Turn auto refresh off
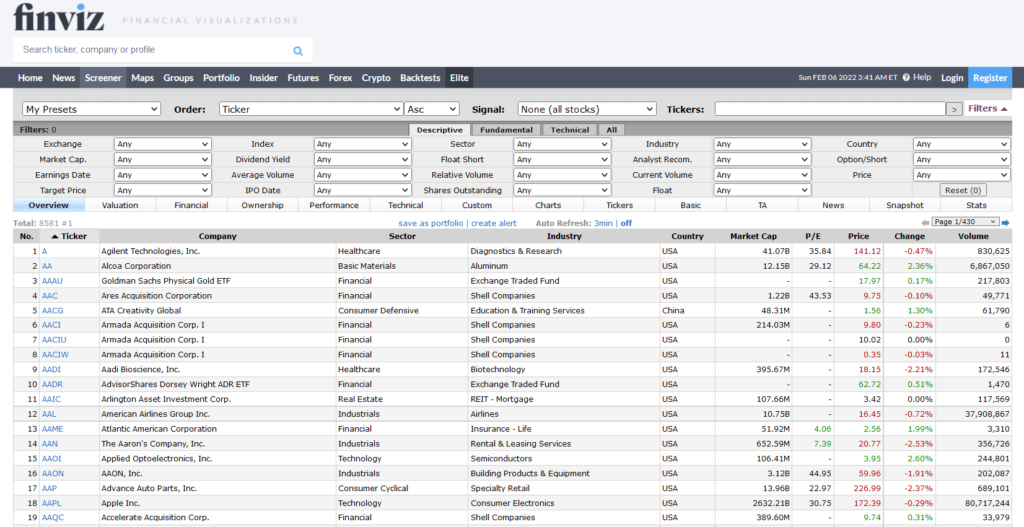This screenshot has height=527, width=1024. pyautogui.click(x=626, y=223)
